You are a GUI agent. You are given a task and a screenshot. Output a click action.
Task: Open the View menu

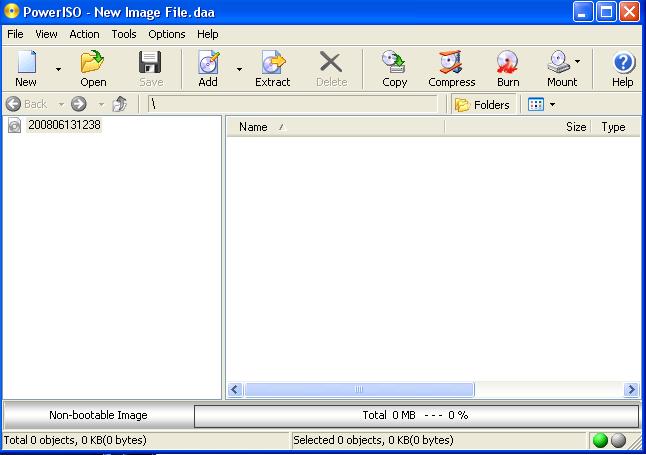46,34
